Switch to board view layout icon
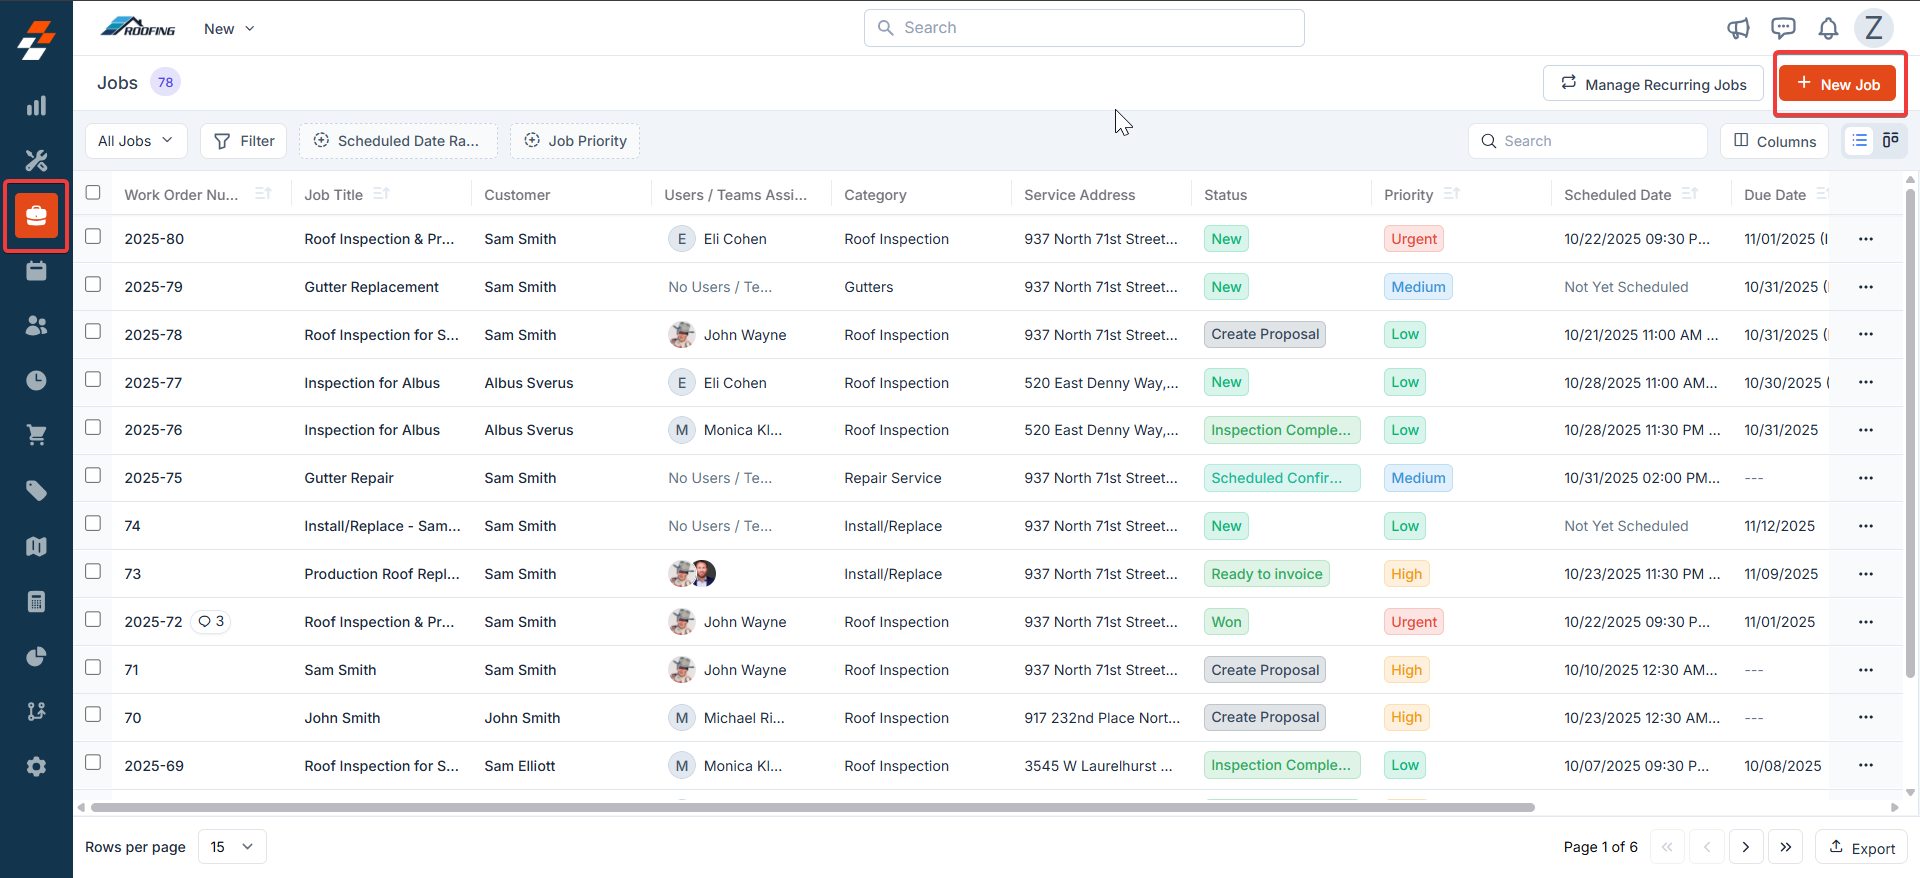The height and width of the screenshot is (878, 1920). tap(1891, 141)
